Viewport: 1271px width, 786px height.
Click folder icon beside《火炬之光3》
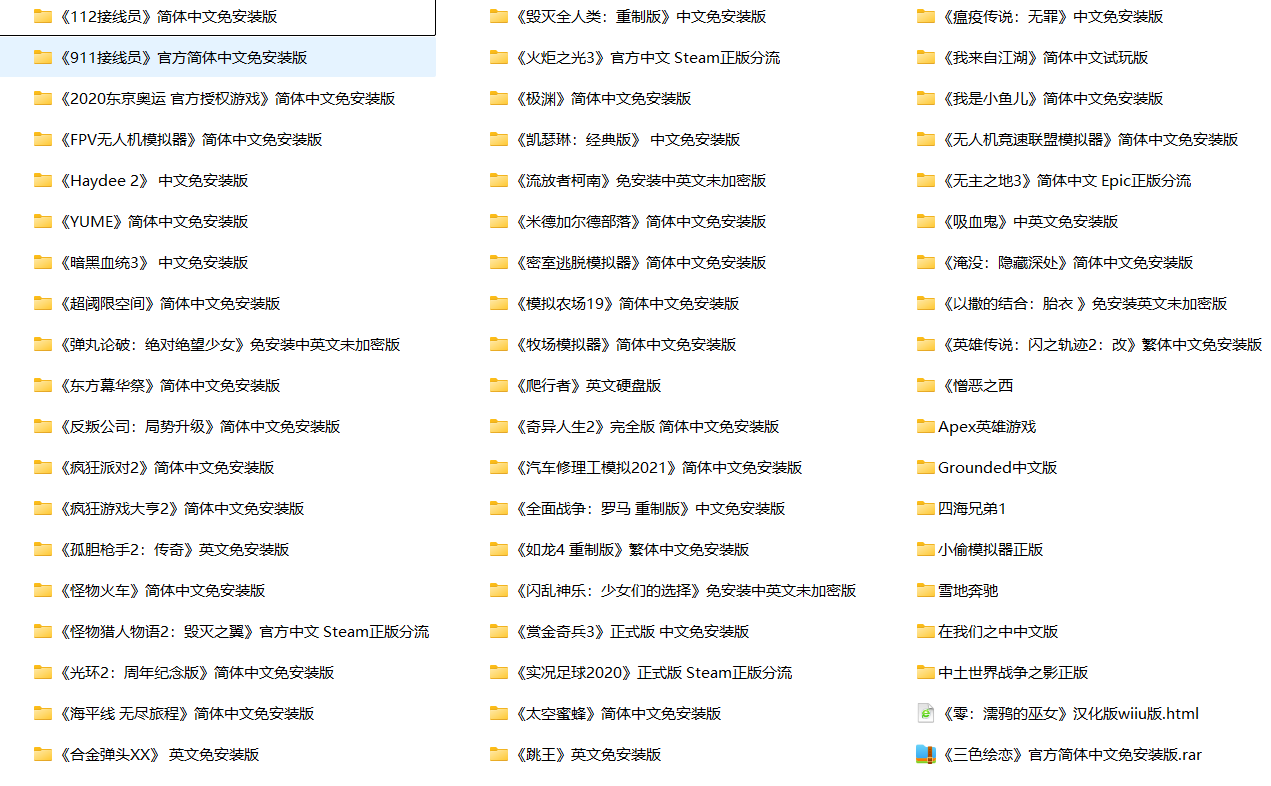pos(499,57)
